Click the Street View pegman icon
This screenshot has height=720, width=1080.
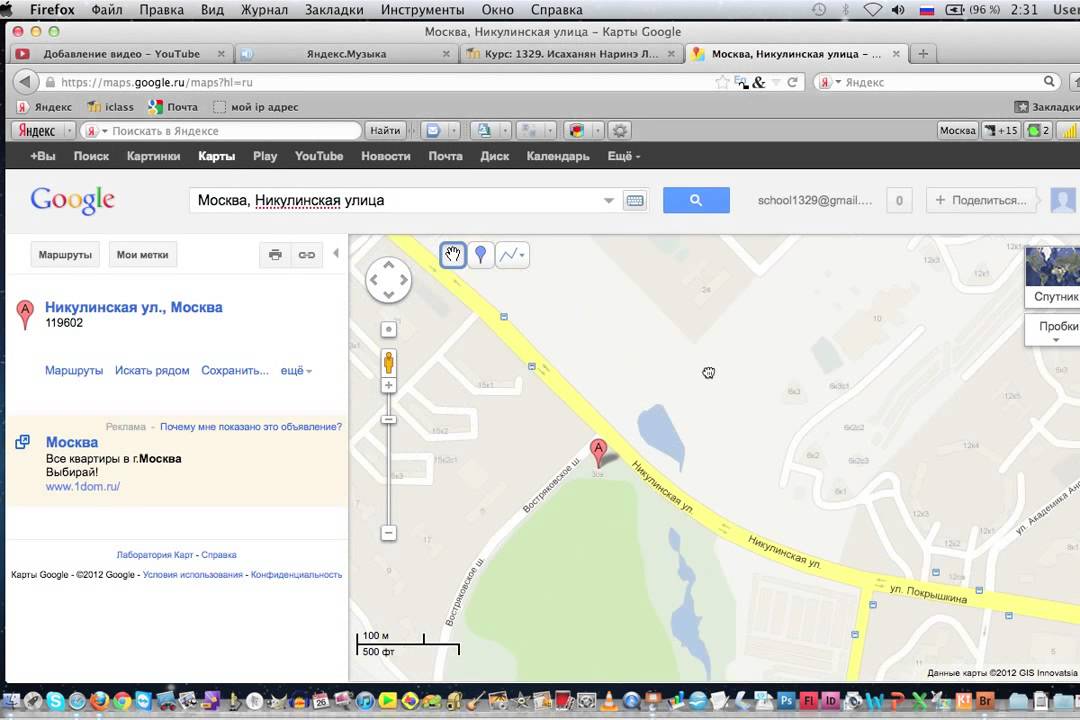[x=388, y=362]
